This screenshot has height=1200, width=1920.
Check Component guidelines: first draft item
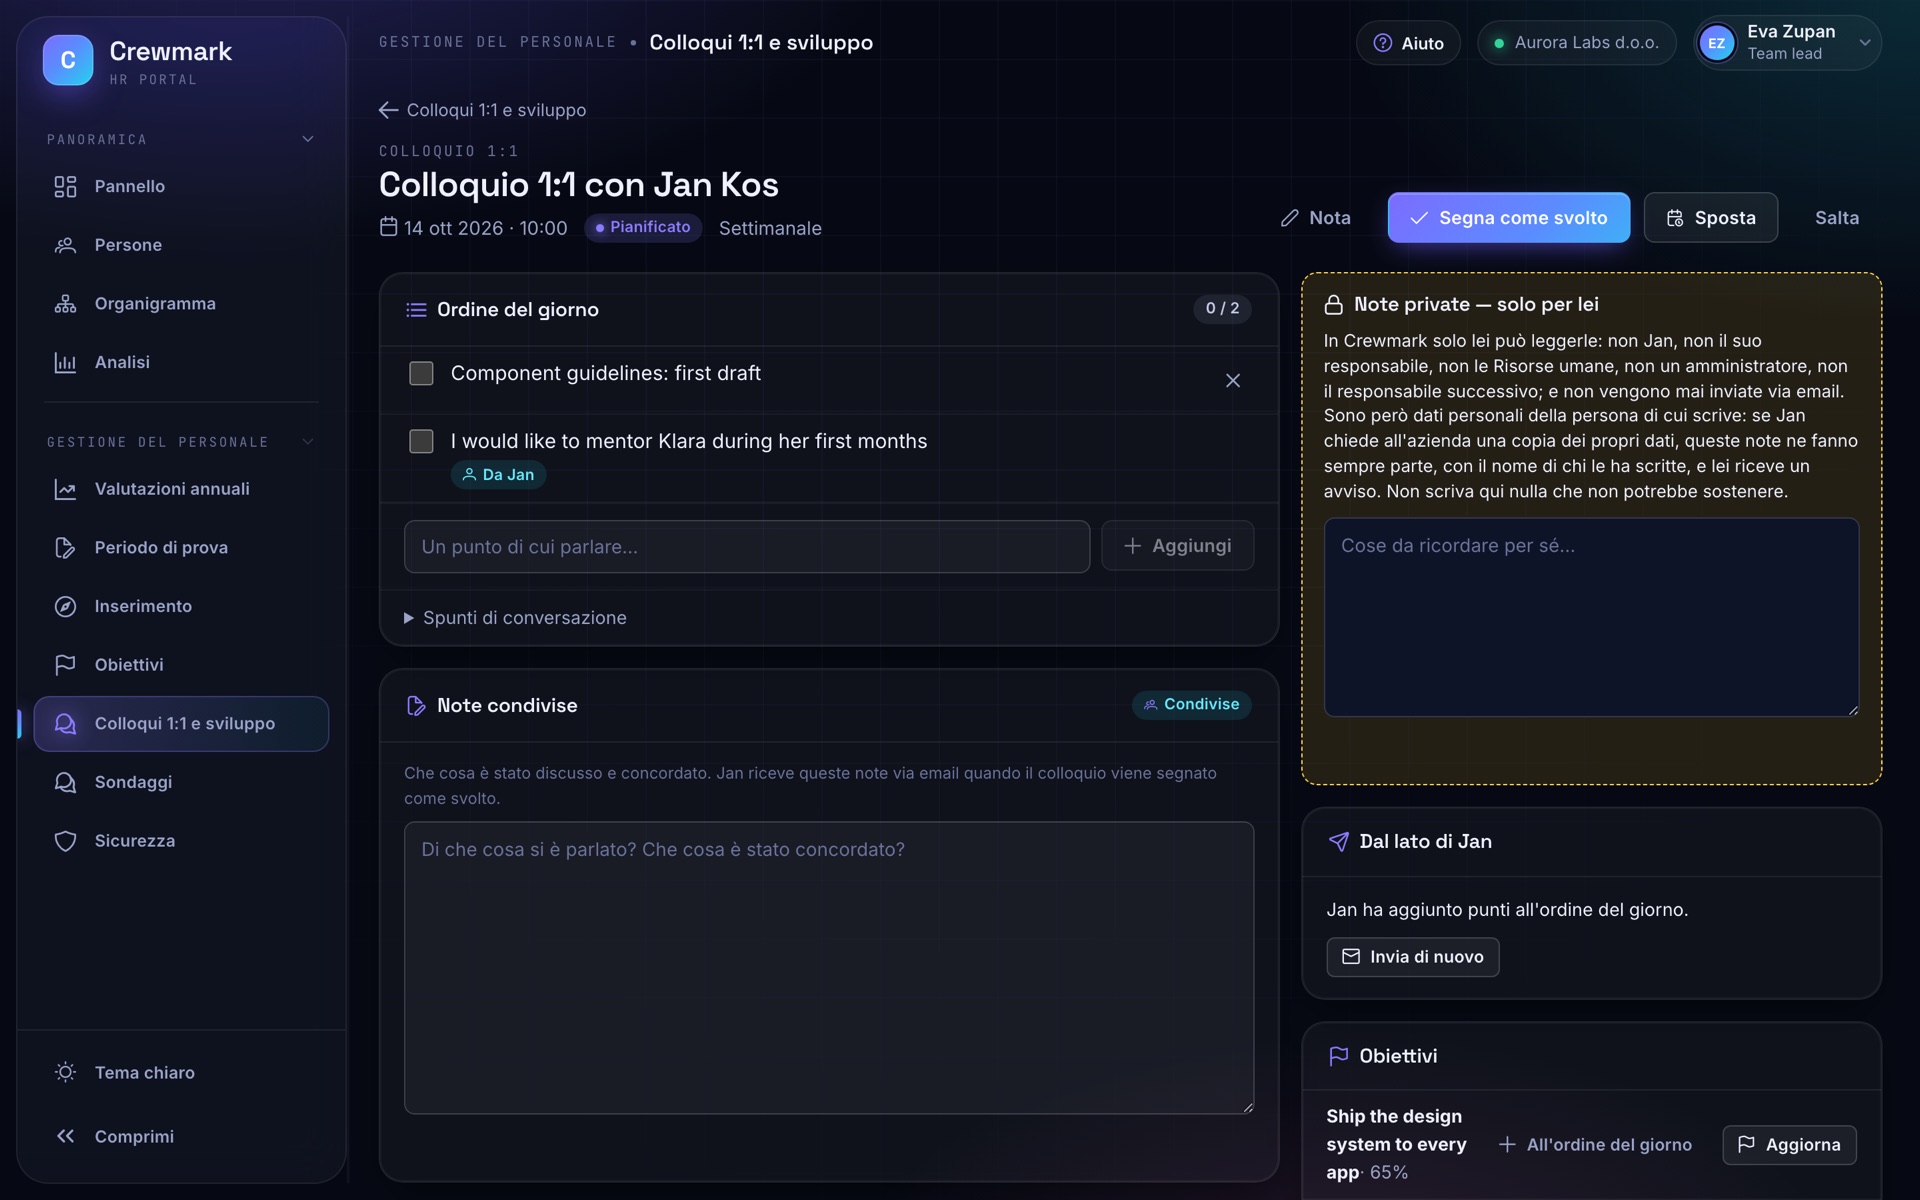(421, 374)
